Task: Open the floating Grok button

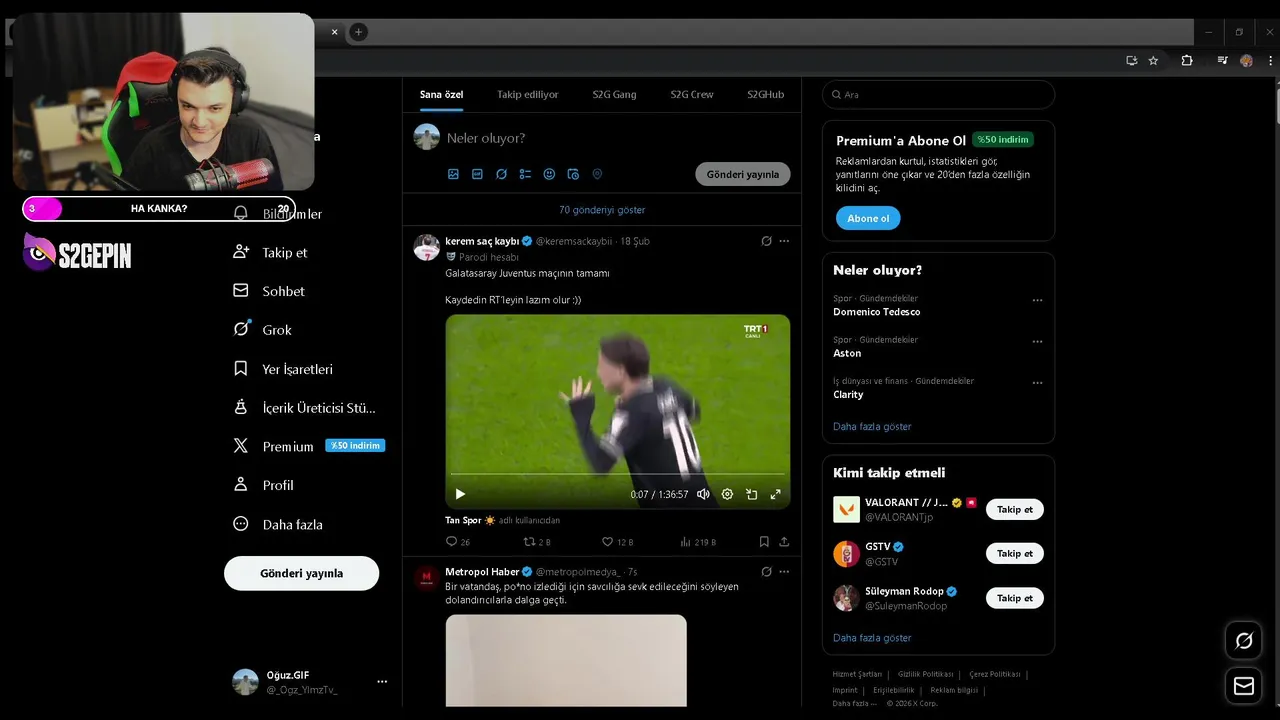Action: (x=1244, y=641)
